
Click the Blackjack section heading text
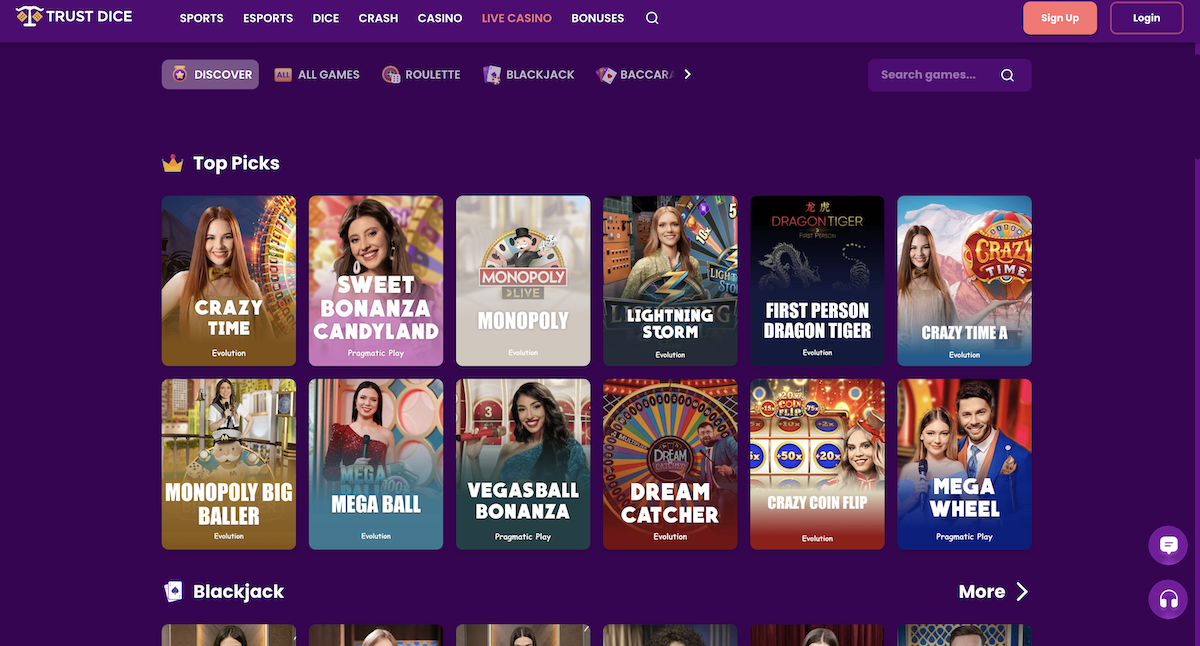238,592
